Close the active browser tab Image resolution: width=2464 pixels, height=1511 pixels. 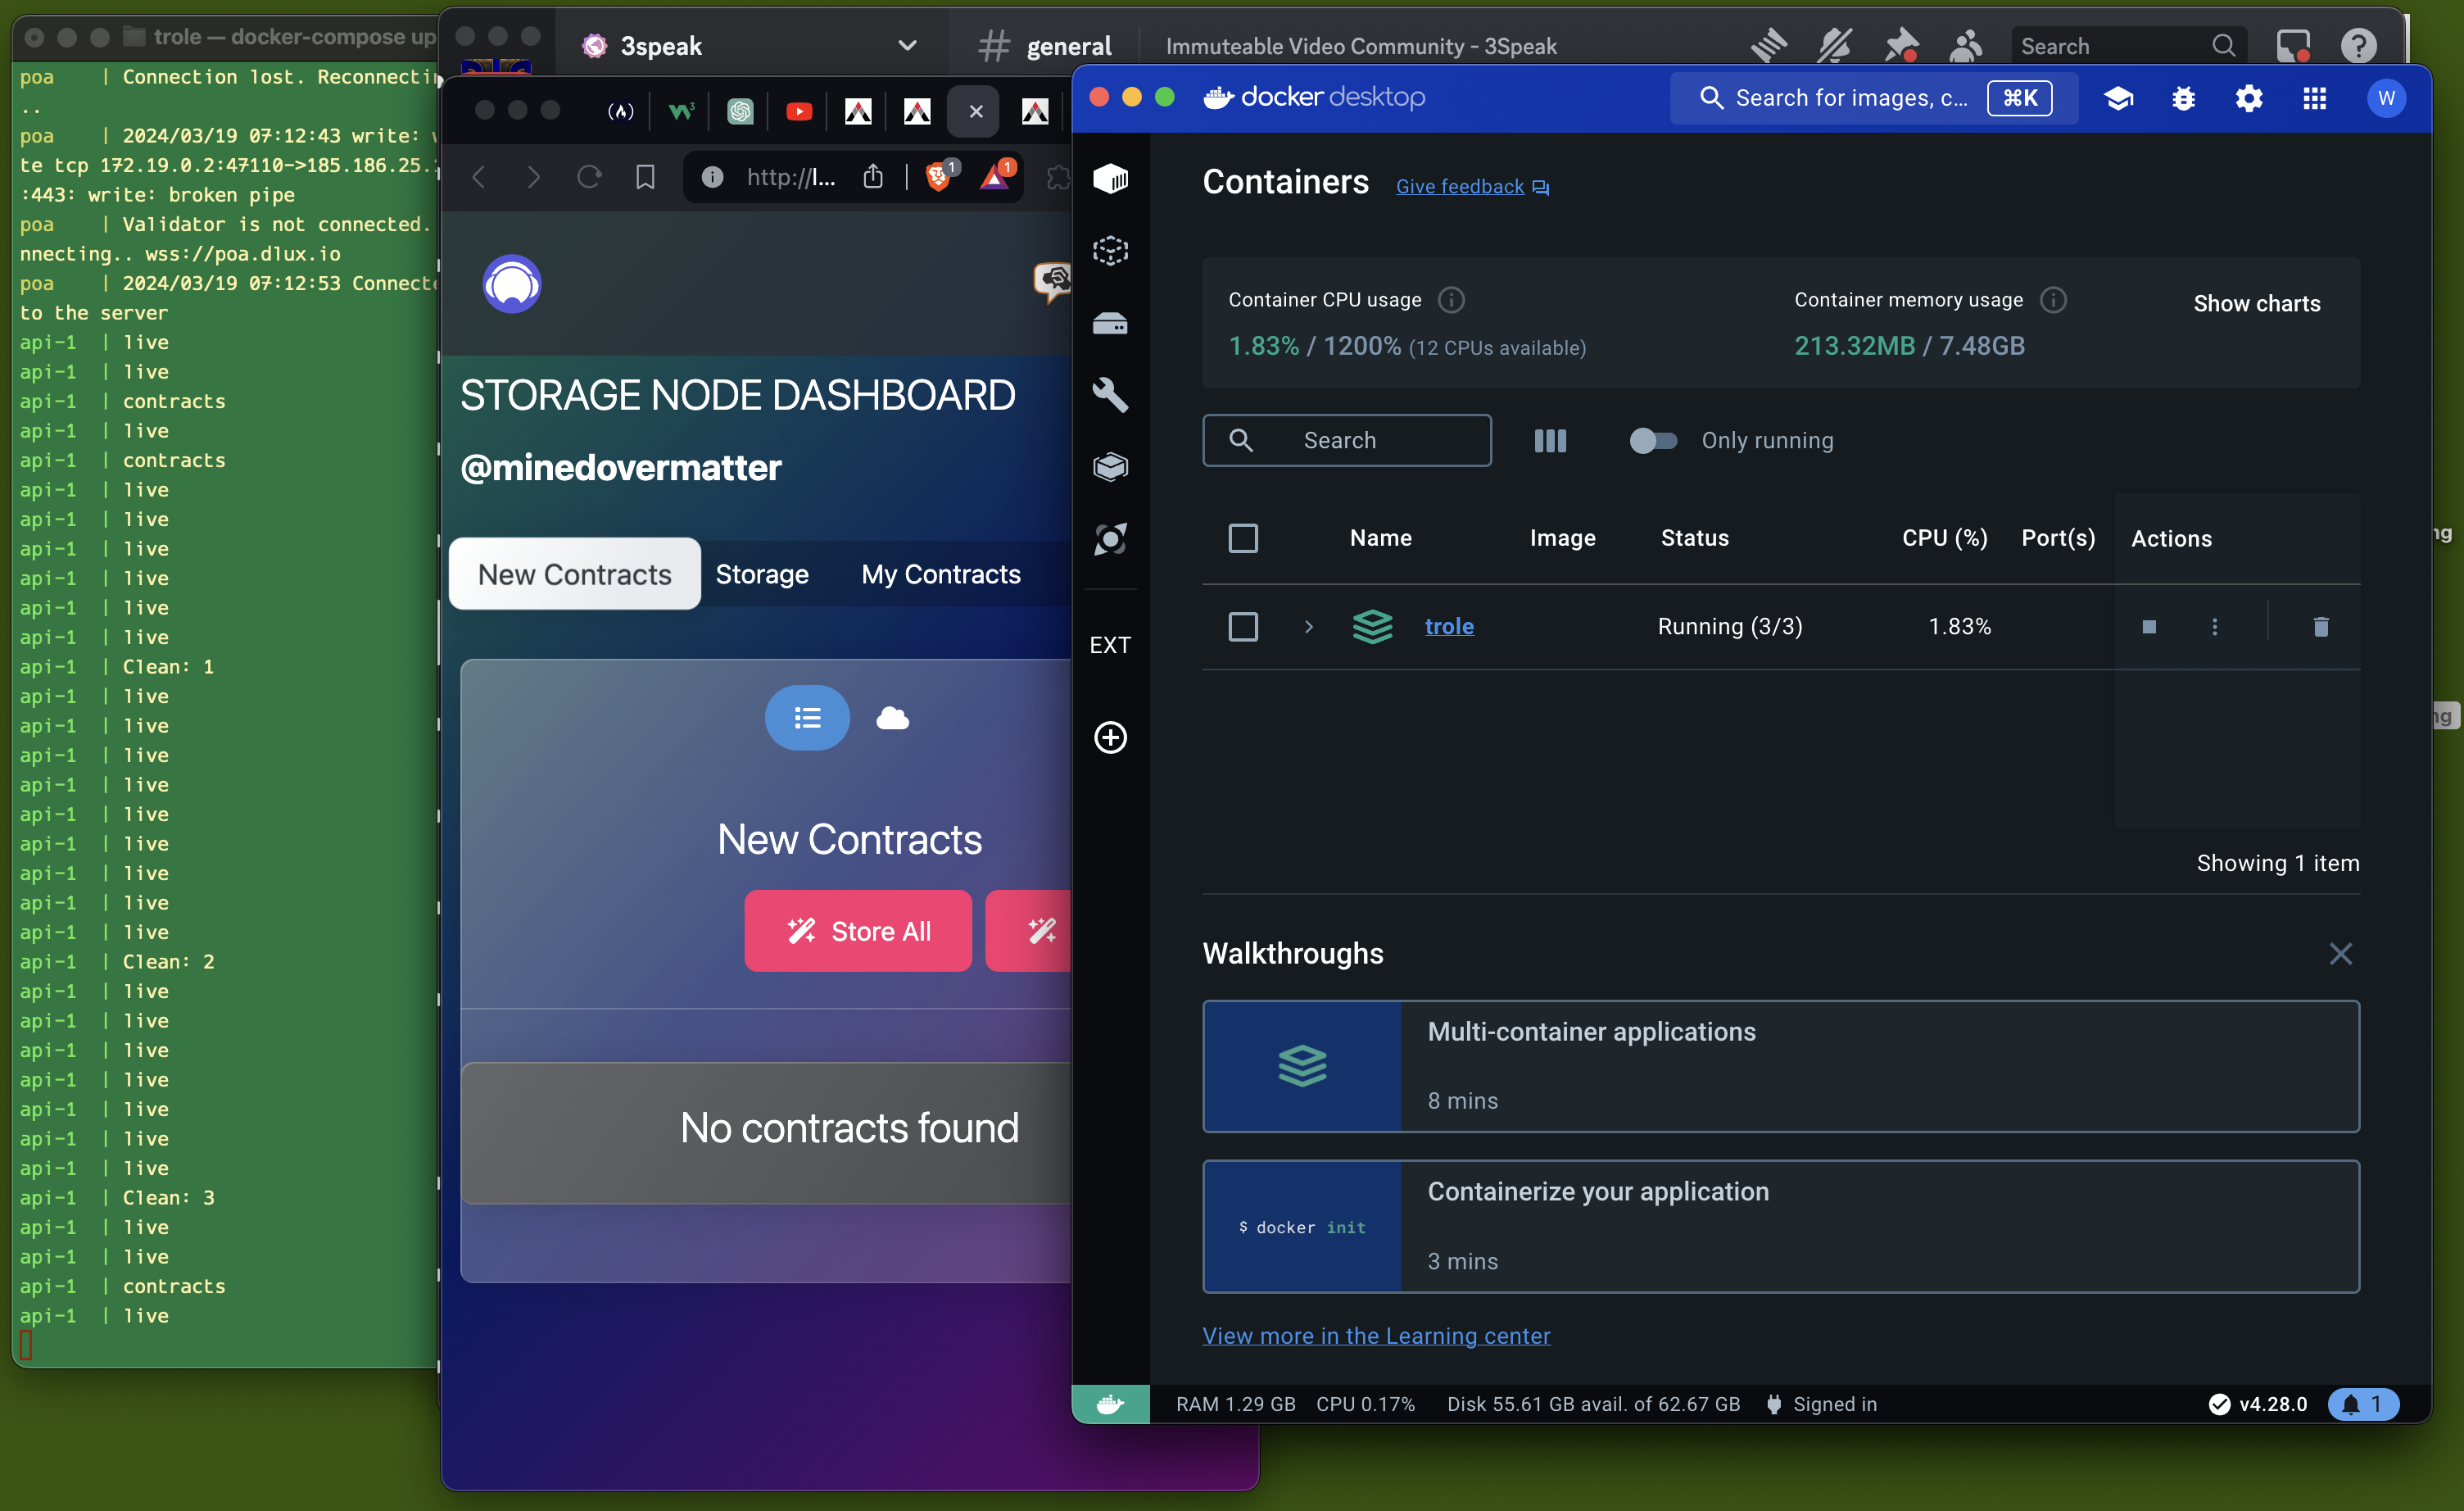point(976,111)
